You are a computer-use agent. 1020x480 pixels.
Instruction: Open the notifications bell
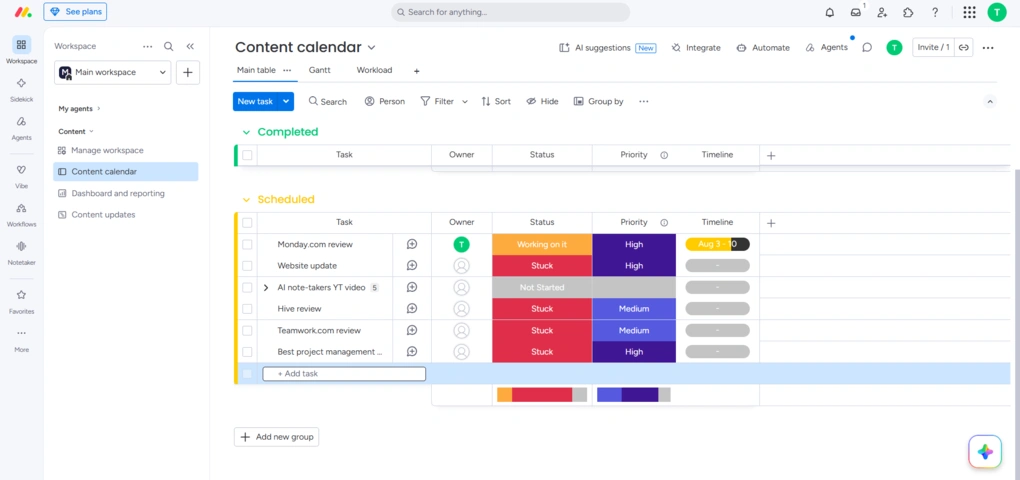click(x=829, y=12)
